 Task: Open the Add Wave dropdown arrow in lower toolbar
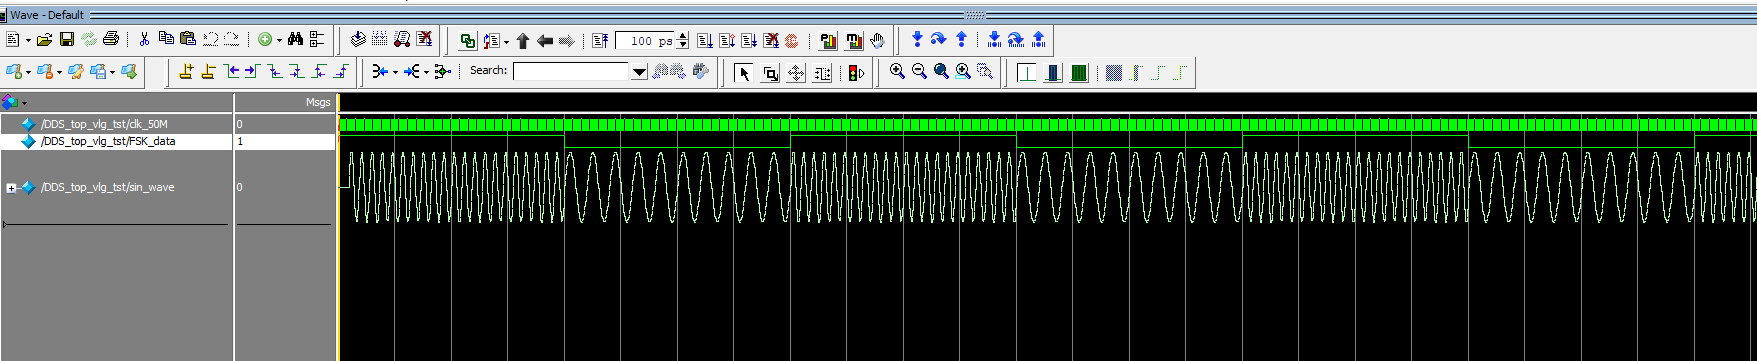pyautogui.click(x=28, y=72)
